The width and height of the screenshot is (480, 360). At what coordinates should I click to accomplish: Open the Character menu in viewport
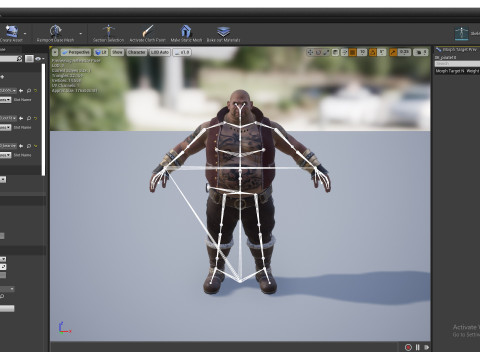tap(136, 52)
